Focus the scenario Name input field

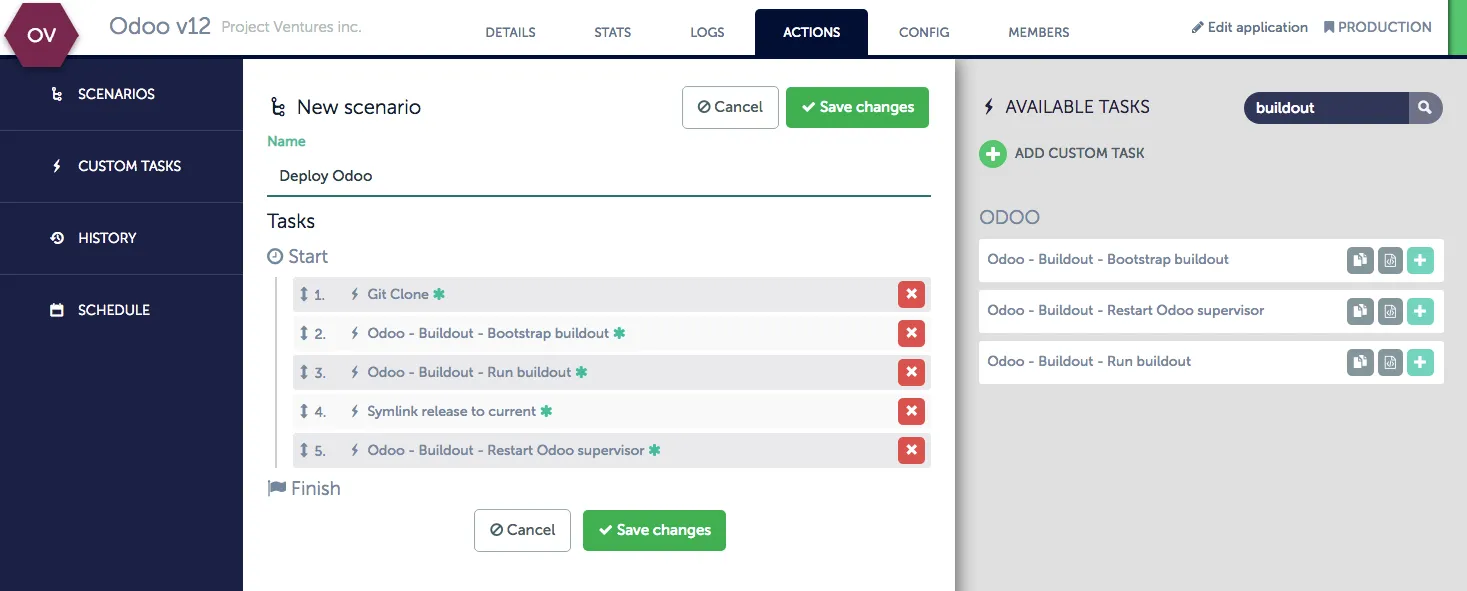(598, 176)
